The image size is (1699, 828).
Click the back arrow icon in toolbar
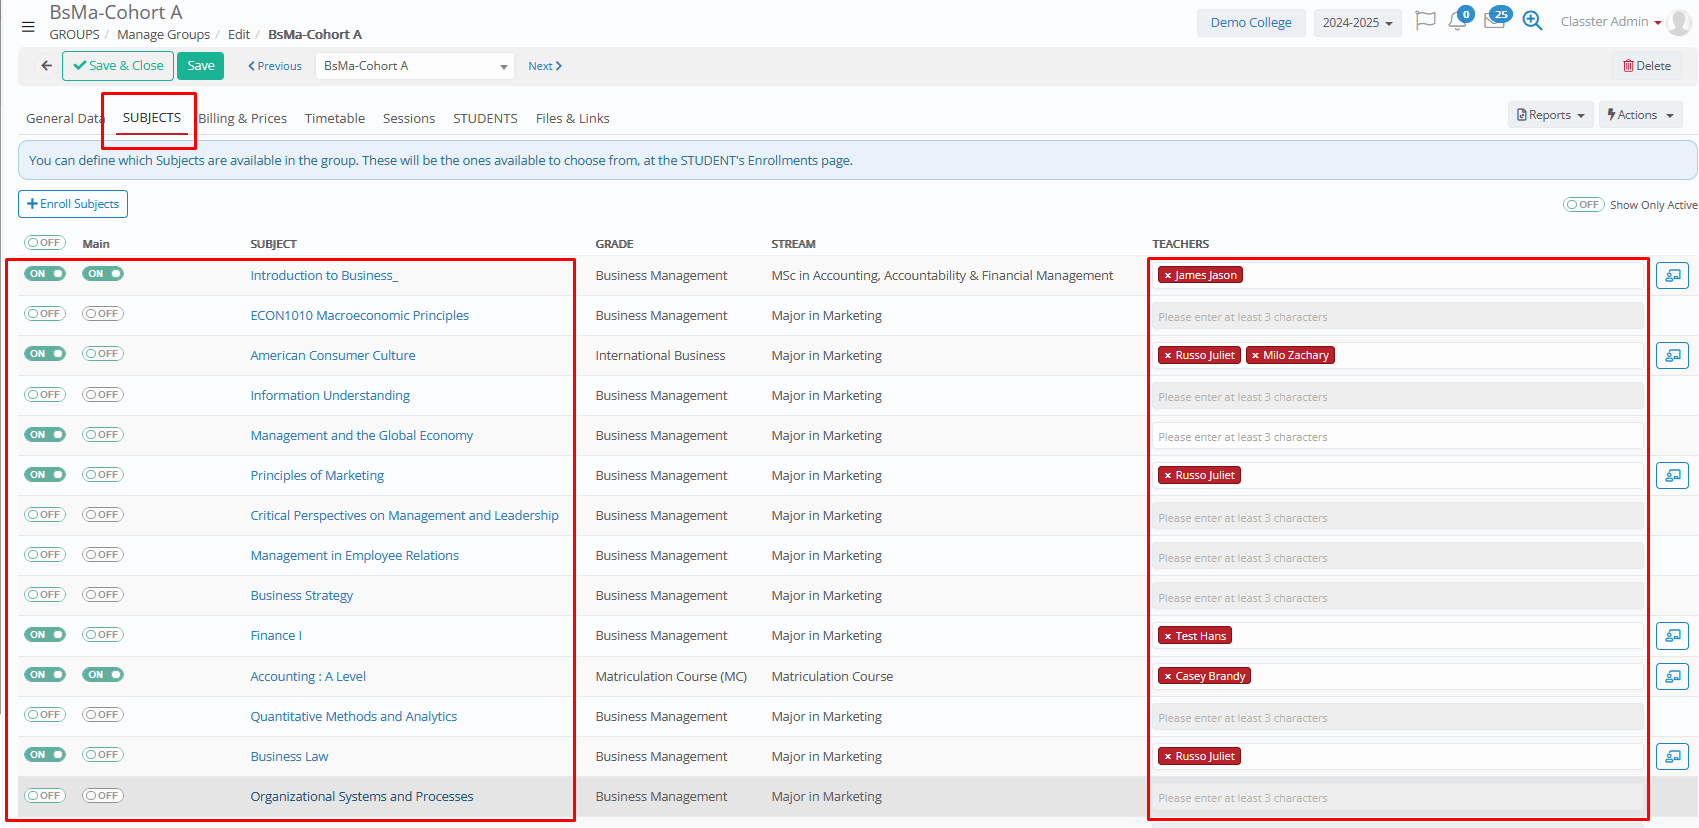coord(46,66)
